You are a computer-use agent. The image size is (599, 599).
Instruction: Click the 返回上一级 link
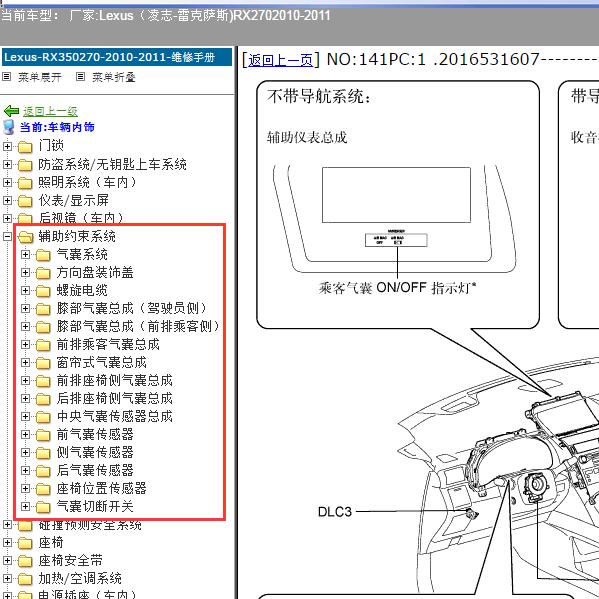click(x=50, y=111)
